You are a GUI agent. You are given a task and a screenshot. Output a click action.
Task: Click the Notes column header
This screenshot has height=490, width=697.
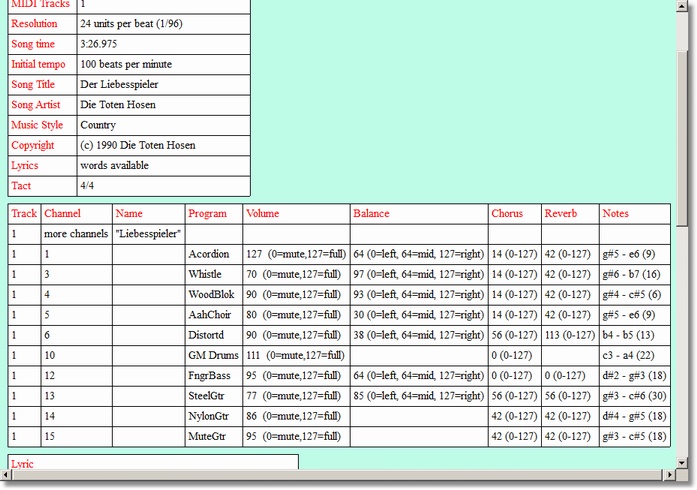616,214
